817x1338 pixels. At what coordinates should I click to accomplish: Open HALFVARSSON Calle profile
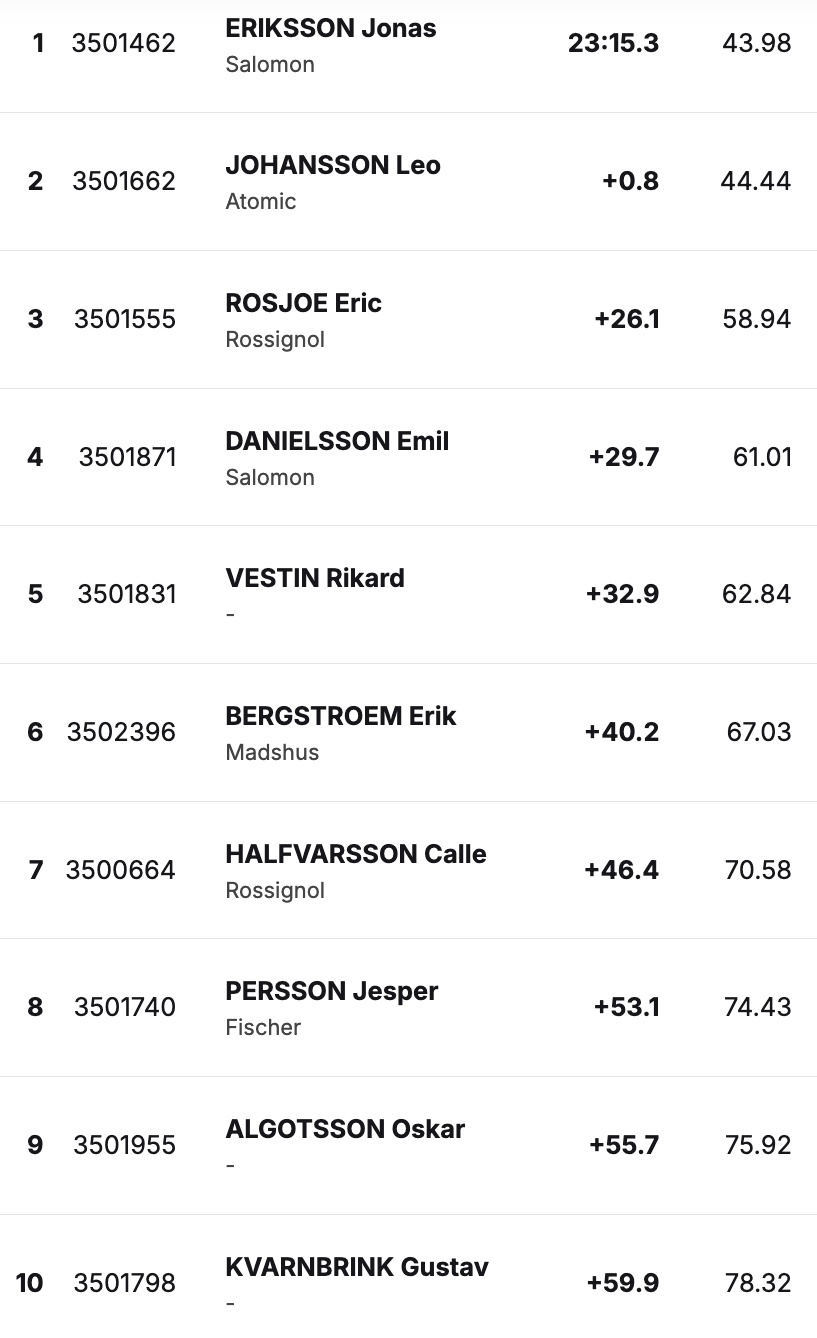tap(356, 854)
